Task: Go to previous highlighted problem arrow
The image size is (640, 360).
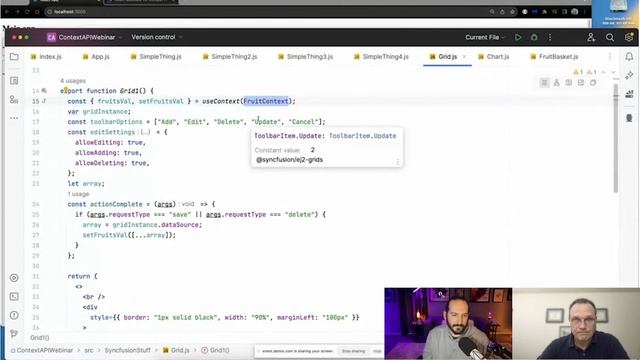Action: coord(603,72)
